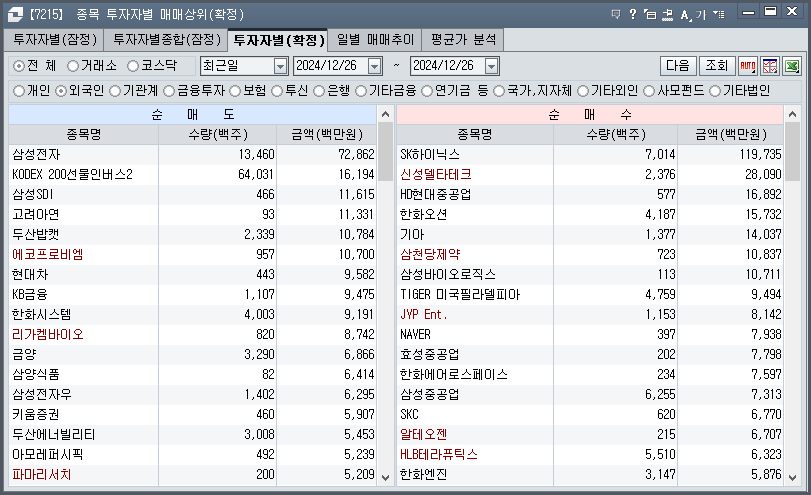Open font size A setting icon
The width and height of the screenshot is (811, 495).
point(685,14)
